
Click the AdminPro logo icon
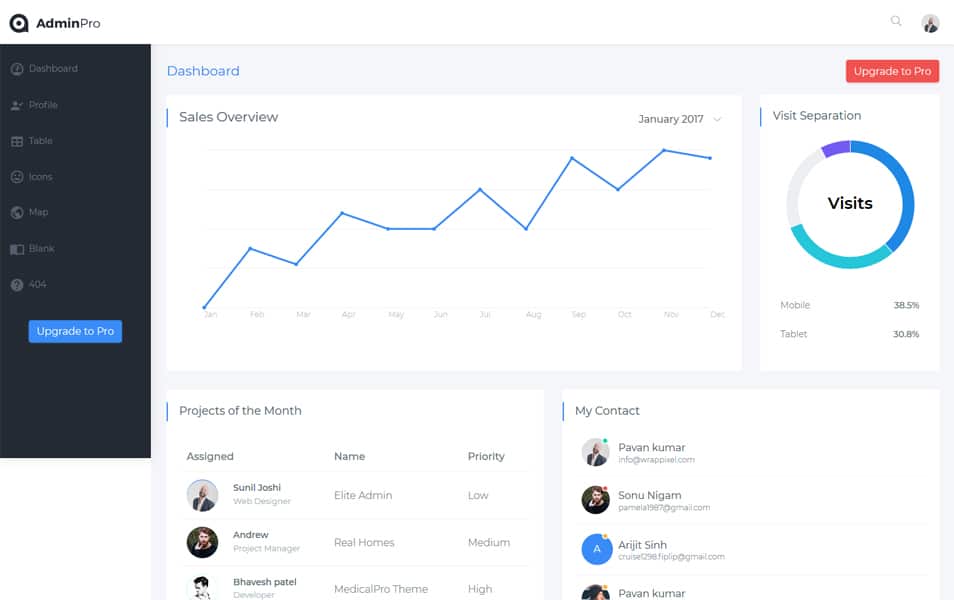[x=18, y=21]
